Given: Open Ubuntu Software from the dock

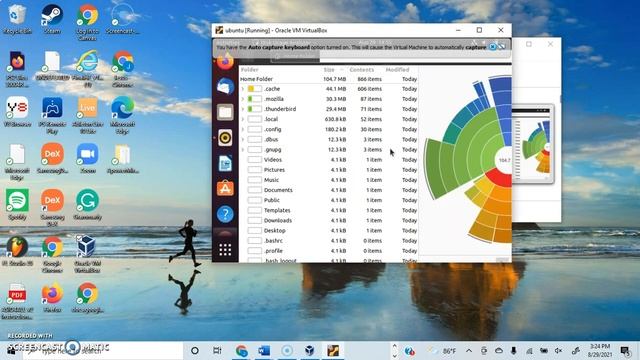Looking at the screenshot, I should point(225,189).
